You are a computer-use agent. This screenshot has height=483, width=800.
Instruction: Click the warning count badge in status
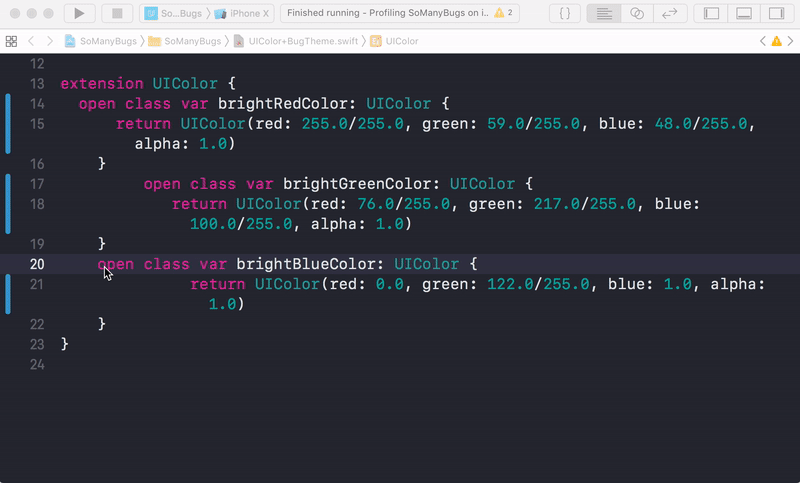point(504,13)
